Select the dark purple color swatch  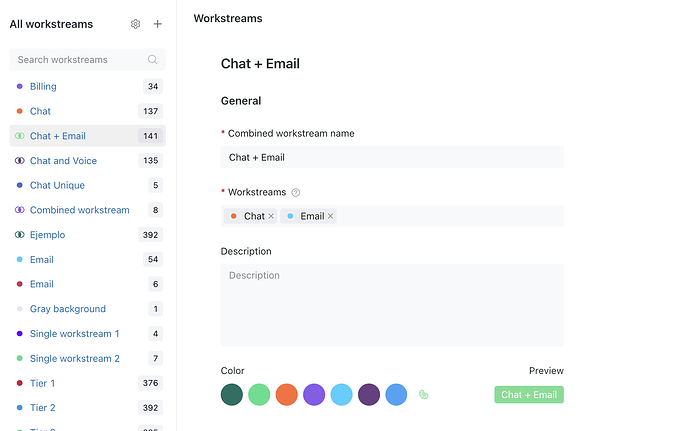click(x=369, y=395)
